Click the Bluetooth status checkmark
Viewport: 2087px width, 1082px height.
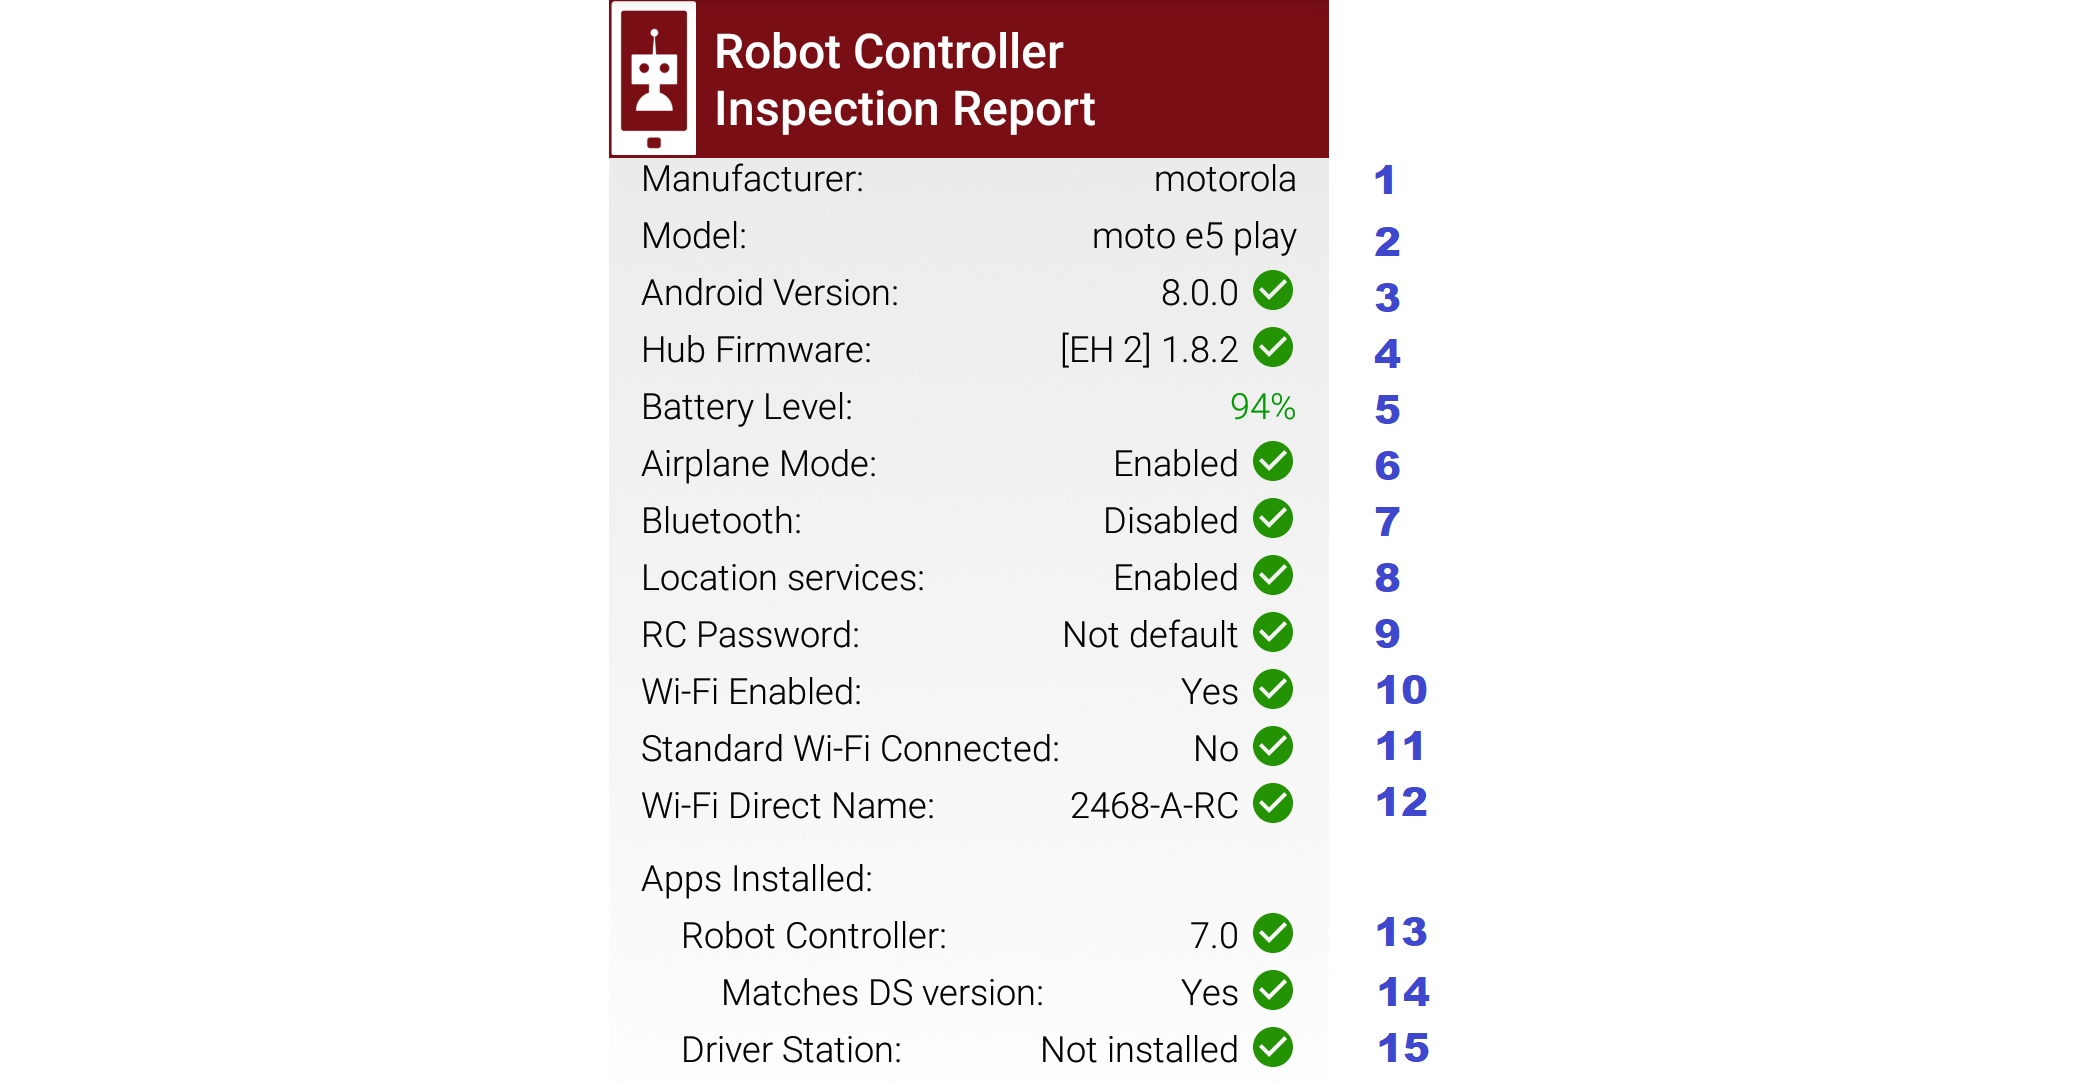(1273, 519)
